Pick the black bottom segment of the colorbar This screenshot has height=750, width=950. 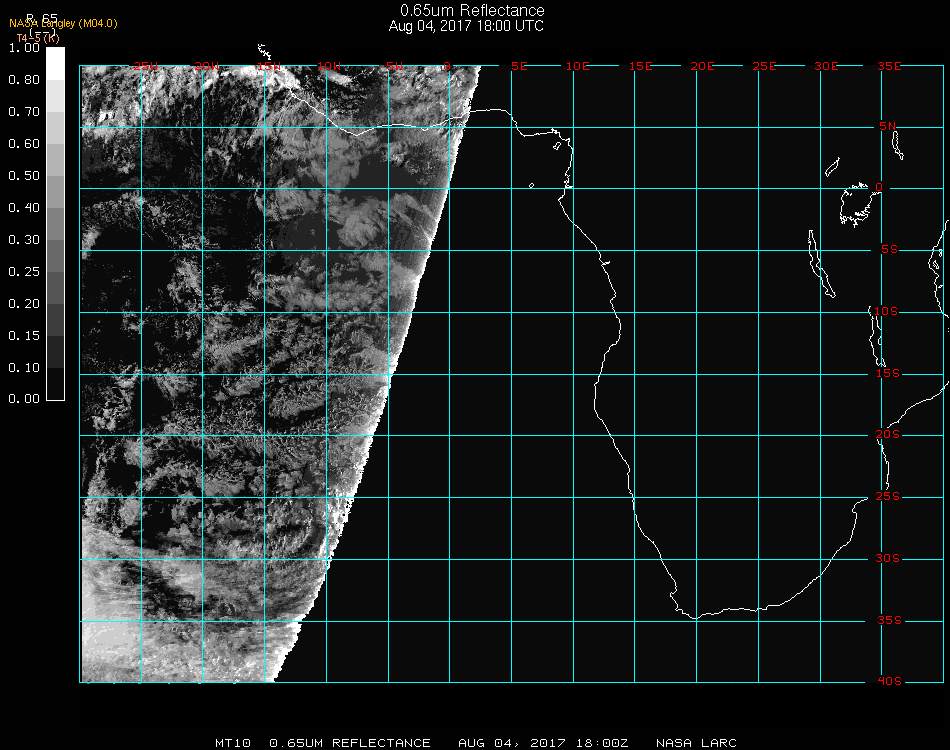tap(55, 384)
